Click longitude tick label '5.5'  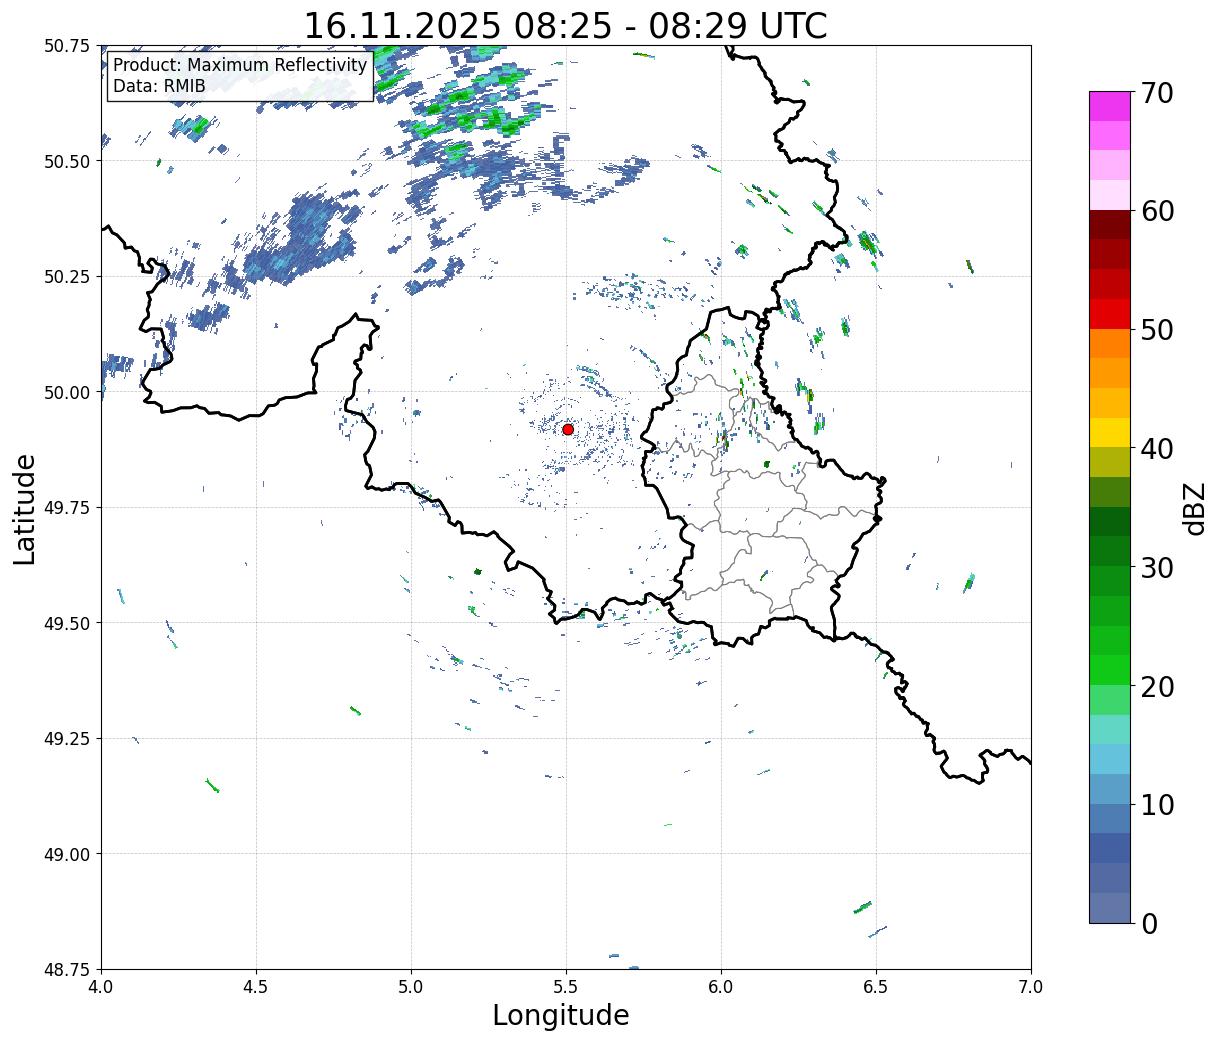click(566, 986)
